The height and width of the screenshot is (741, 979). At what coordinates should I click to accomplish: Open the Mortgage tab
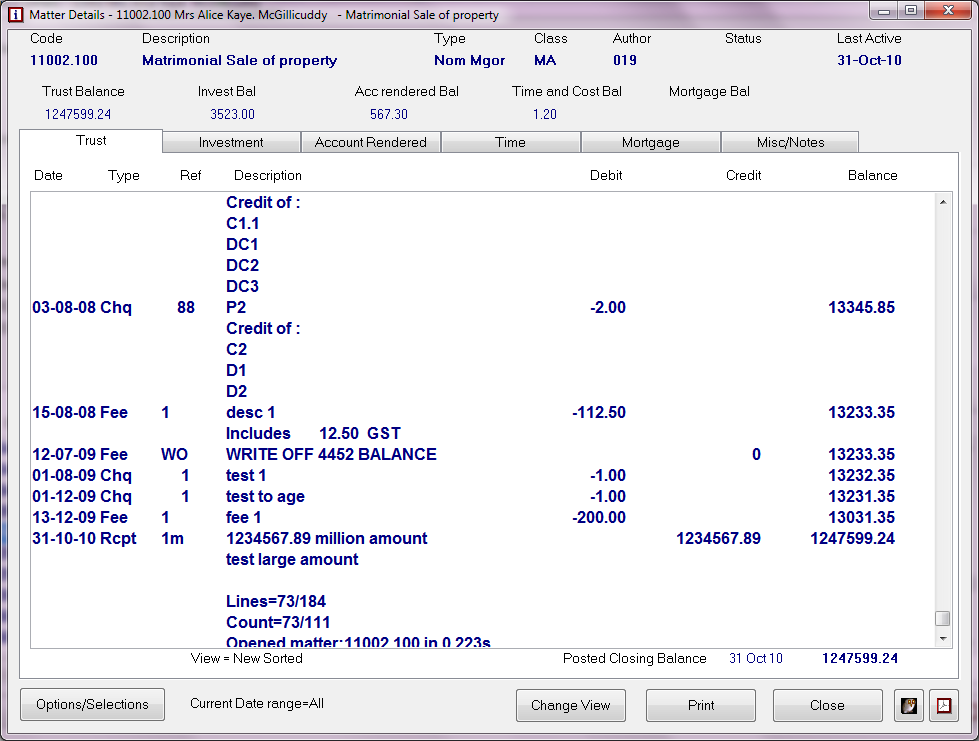[x=650, y=142]
